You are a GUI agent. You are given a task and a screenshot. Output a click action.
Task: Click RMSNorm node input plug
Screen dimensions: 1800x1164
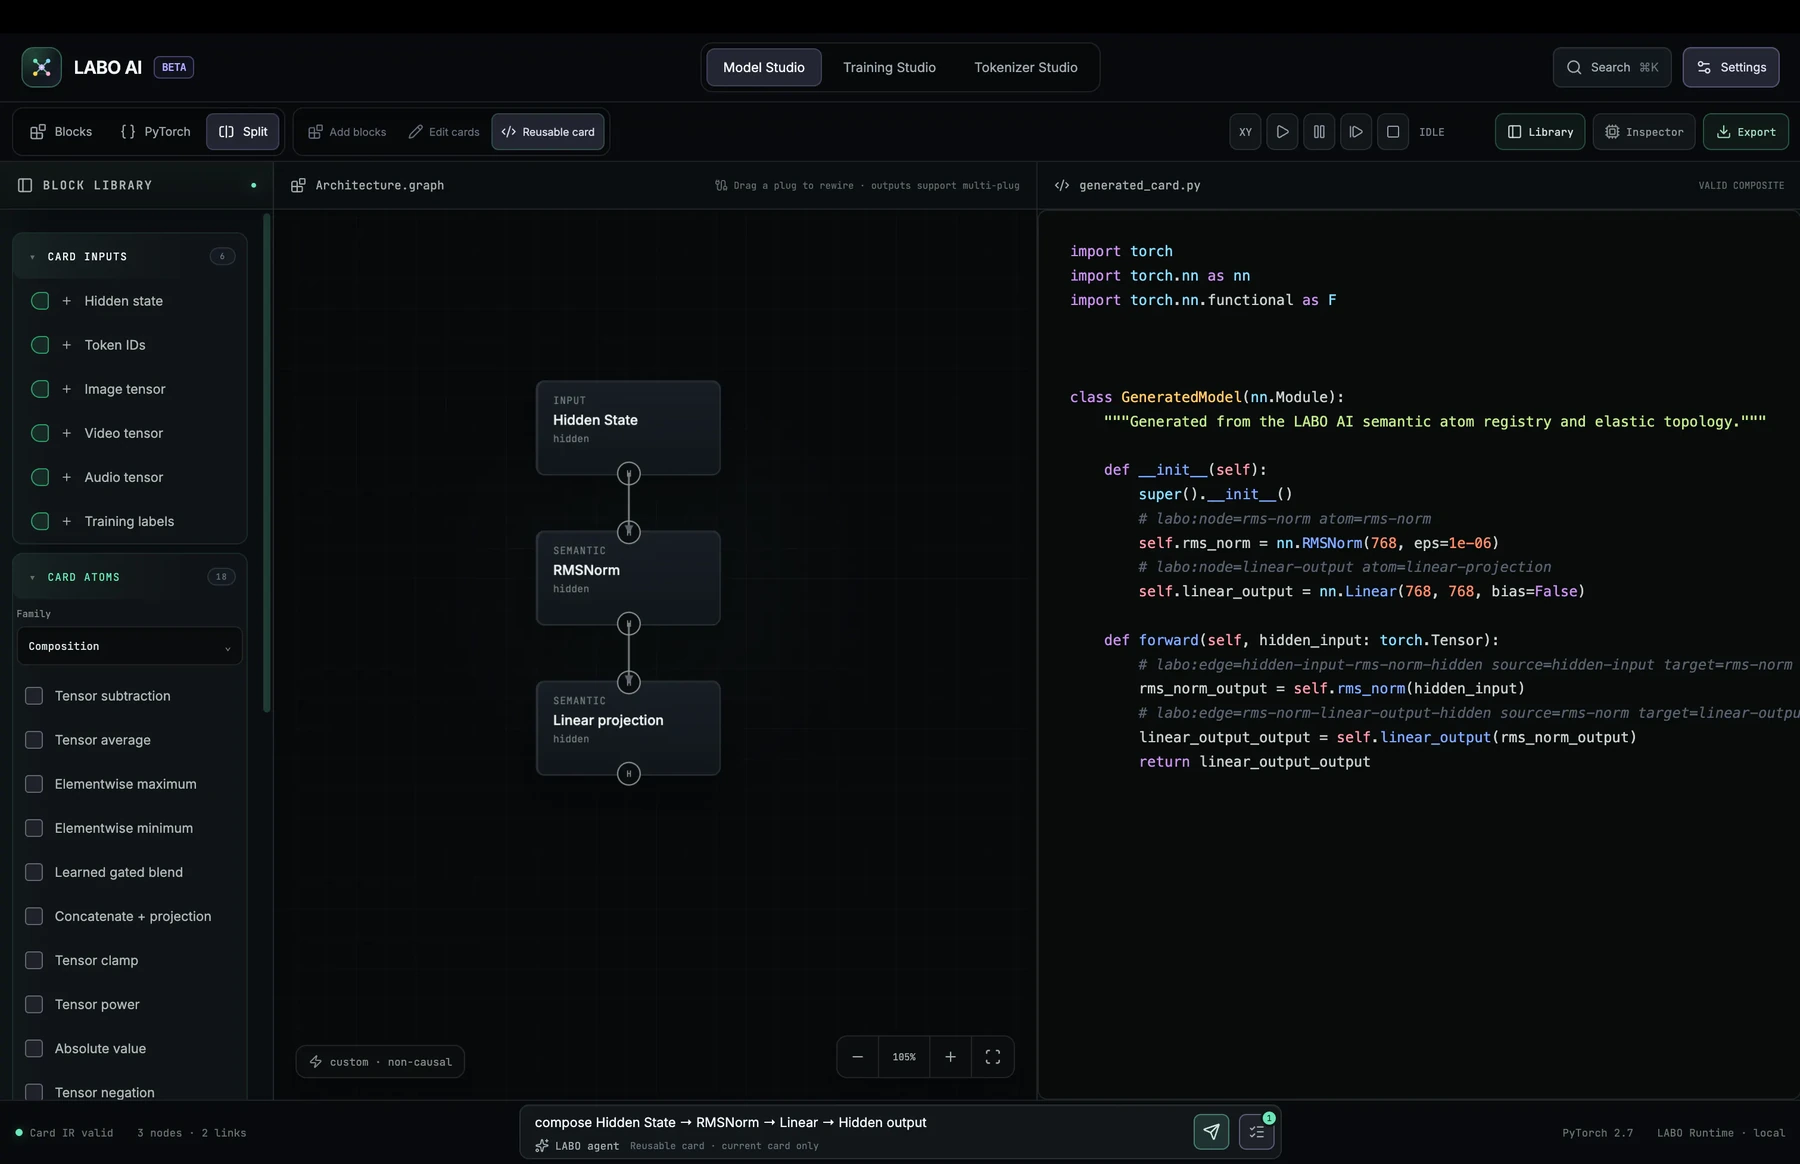coord(628,532)
